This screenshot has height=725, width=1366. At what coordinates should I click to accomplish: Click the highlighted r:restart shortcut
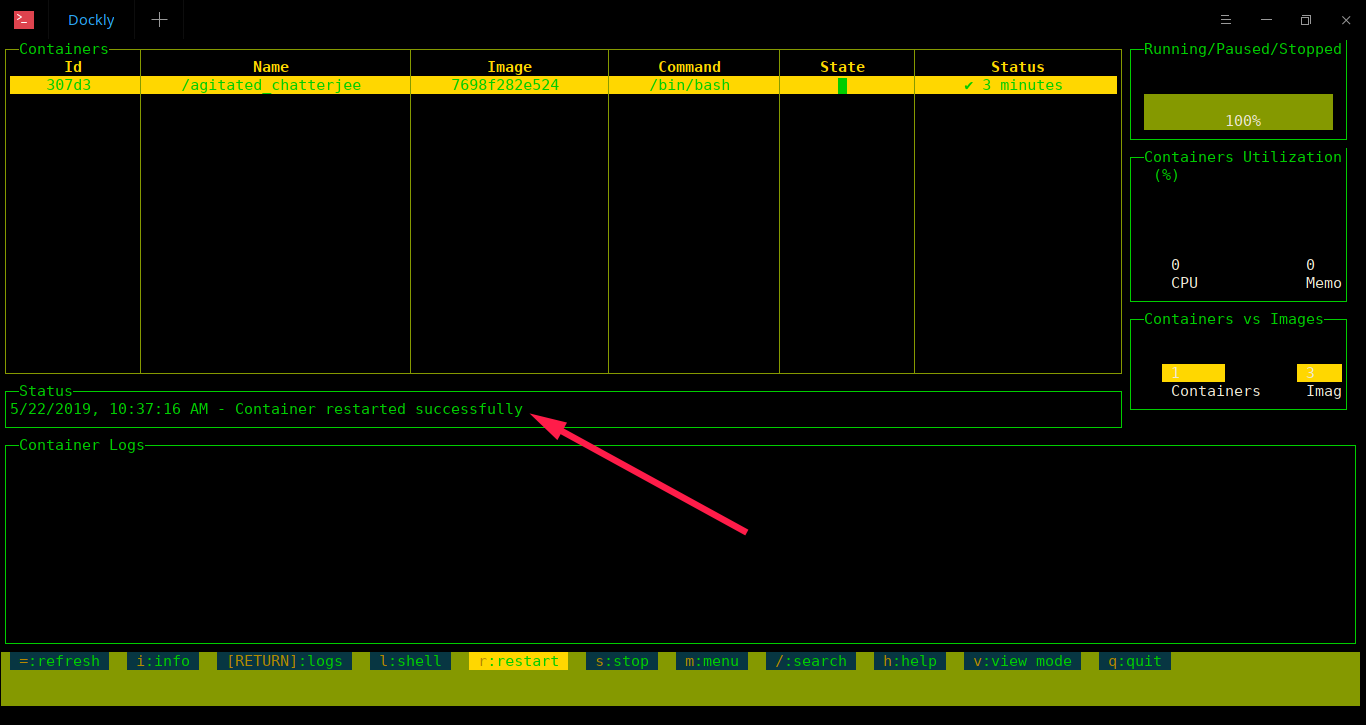pos(518,661)
